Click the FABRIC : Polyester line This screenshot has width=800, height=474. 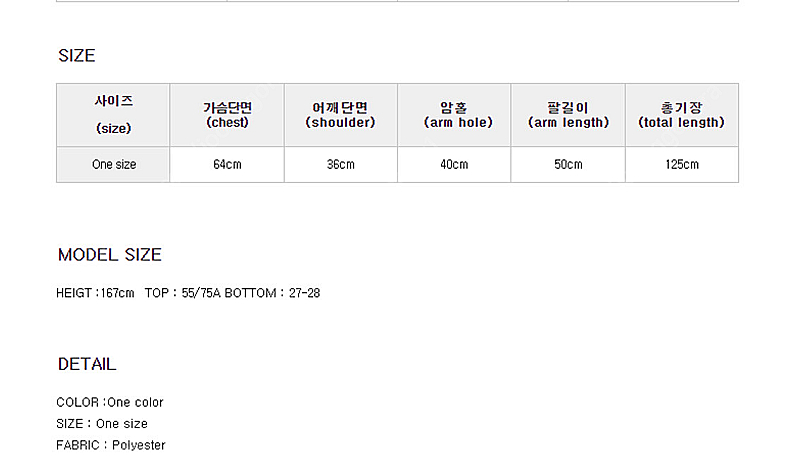(x=111, y=445)
